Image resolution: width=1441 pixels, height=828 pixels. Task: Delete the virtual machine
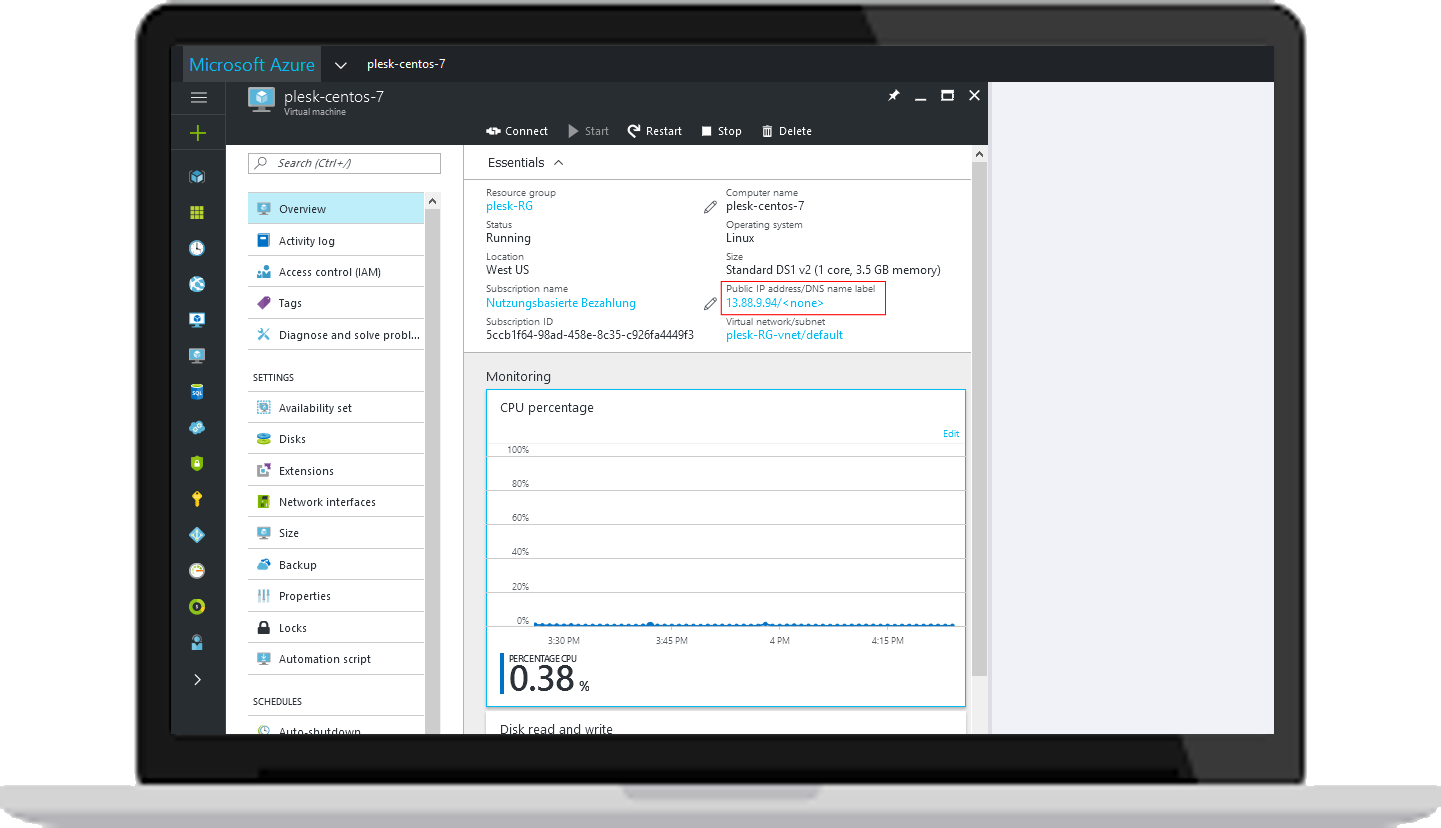pyautogui.click(x=787, y=131)
